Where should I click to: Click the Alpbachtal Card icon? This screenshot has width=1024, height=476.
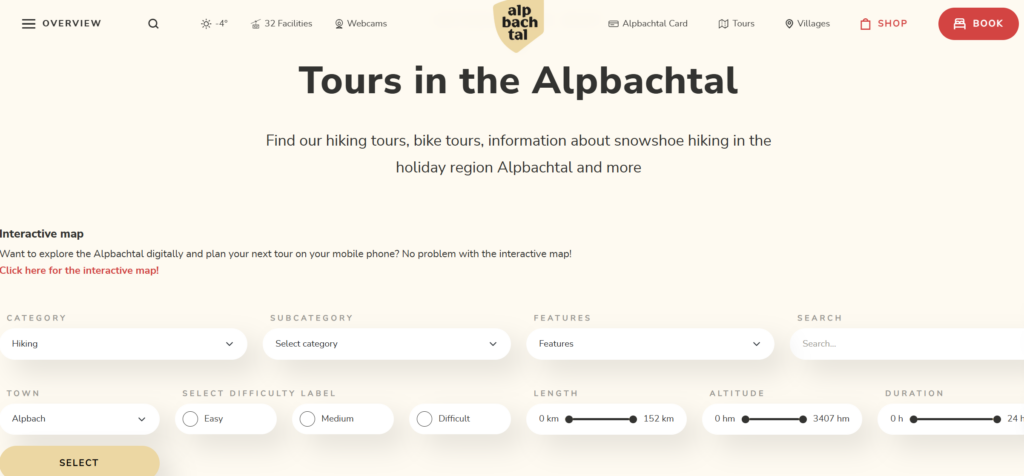tap(613, 24)
